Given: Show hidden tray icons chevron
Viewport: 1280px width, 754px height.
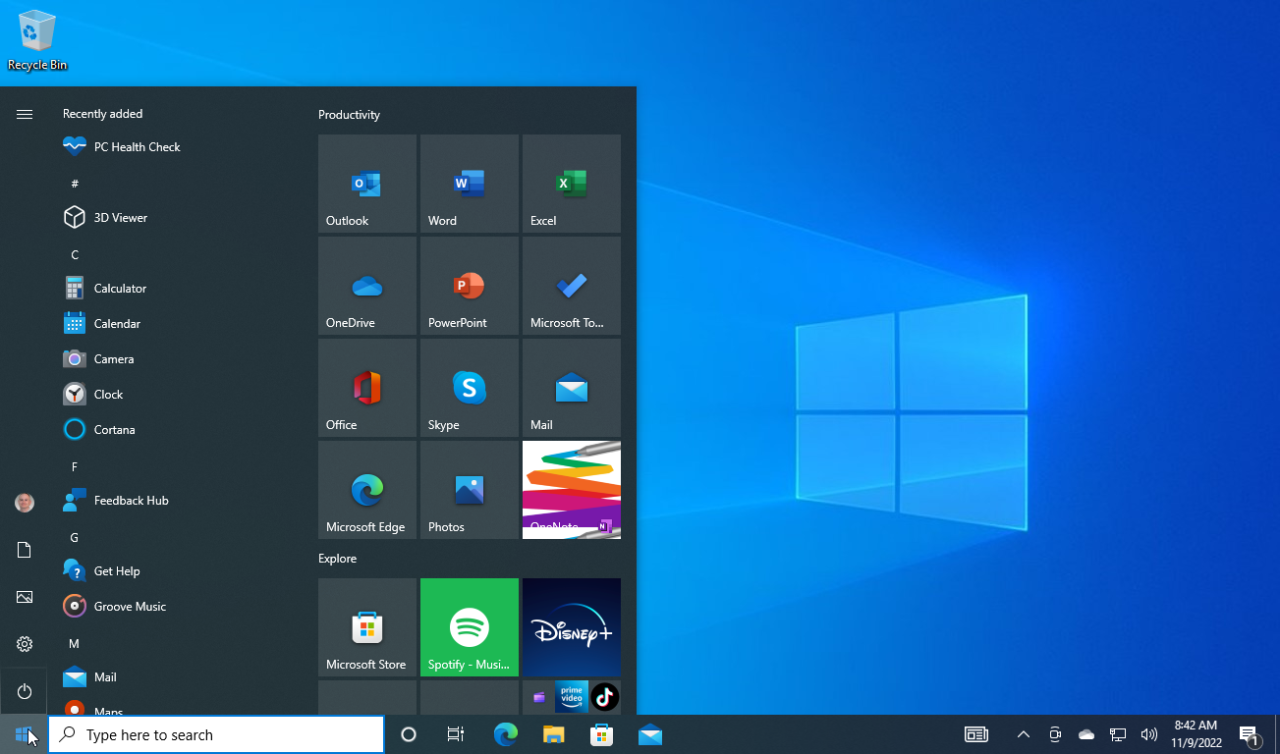Looking at the screenshot, I should (1023, 734).
